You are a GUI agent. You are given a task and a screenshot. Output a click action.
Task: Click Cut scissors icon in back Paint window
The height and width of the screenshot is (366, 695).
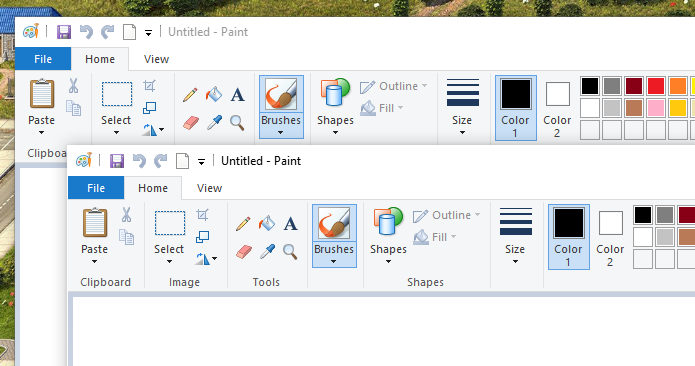pyautogui.click(x=74, y=86)
